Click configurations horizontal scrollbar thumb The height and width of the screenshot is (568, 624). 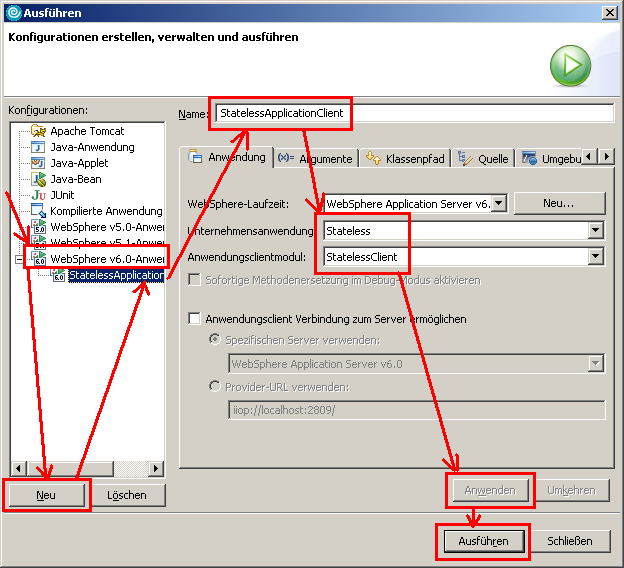(70, 468)
